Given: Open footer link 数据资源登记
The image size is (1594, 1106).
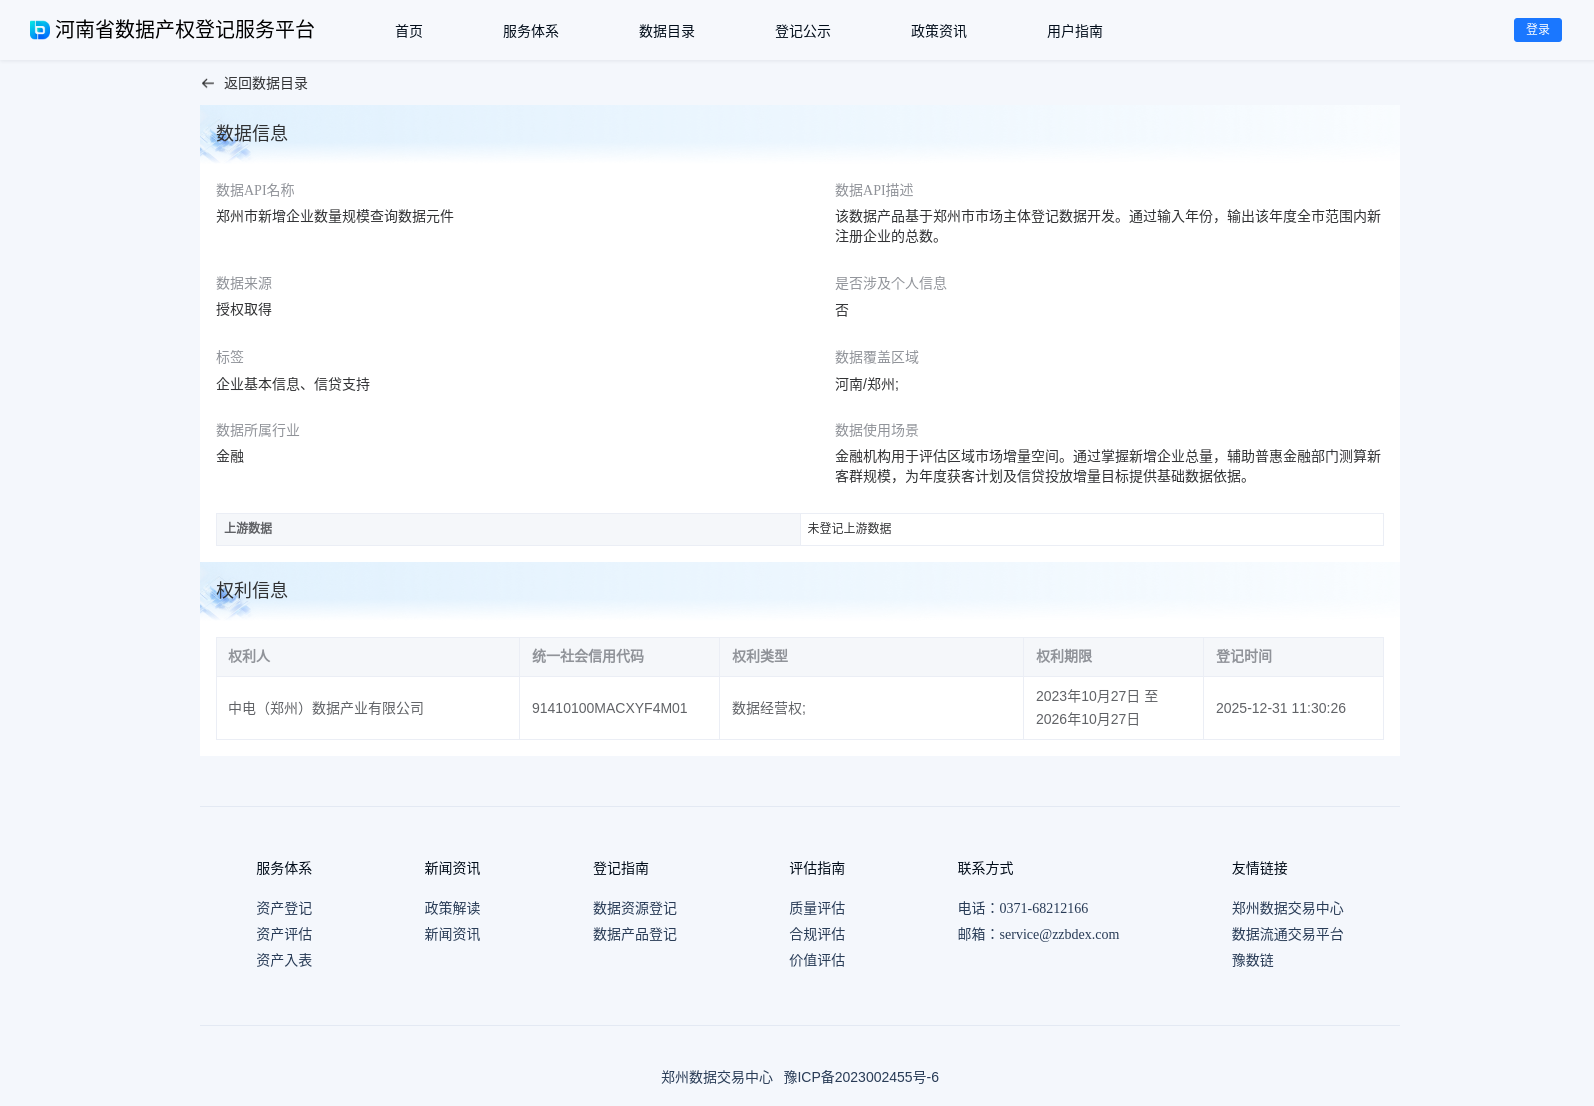Looking at the screenshot, I should tap(635, 908).
